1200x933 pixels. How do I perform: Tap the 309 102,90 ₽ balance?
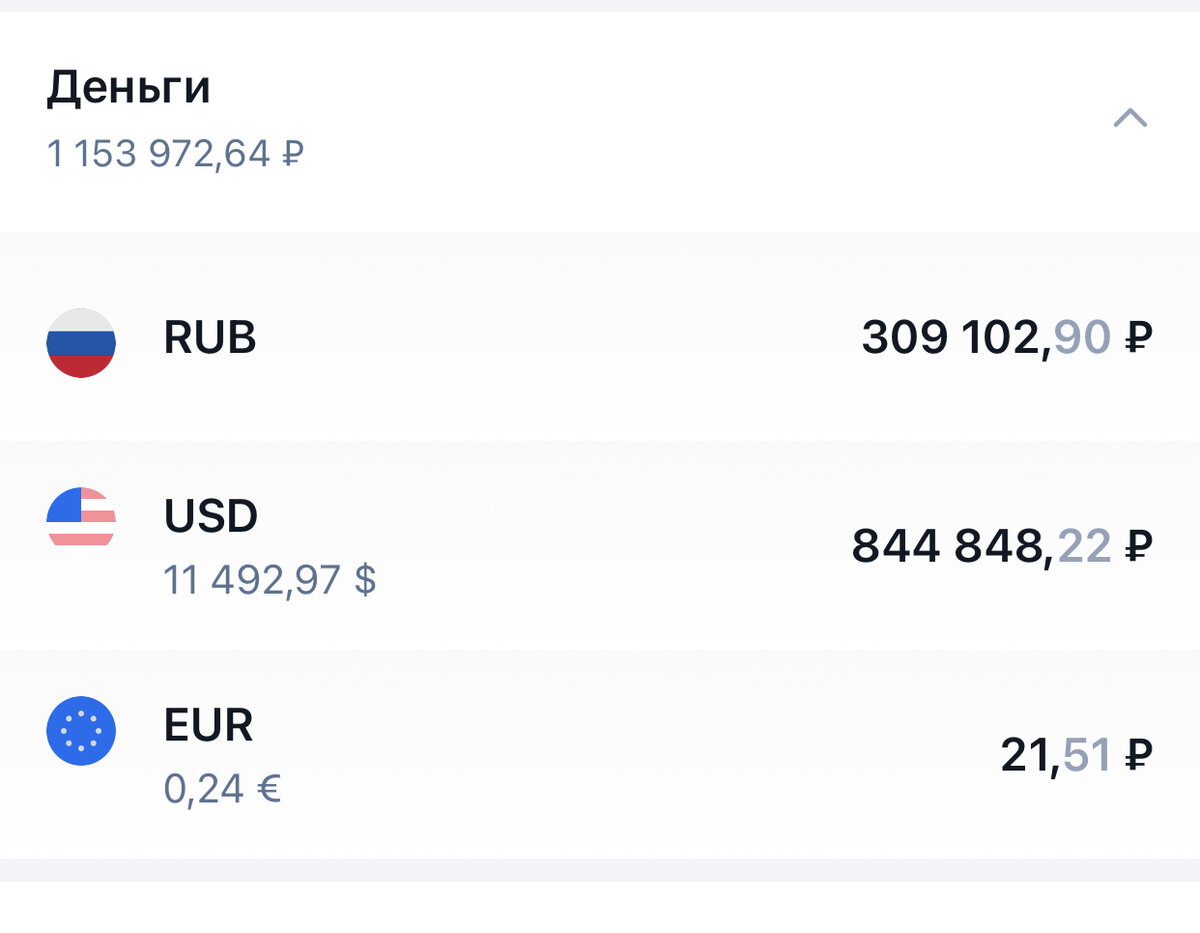(1007, 338)
